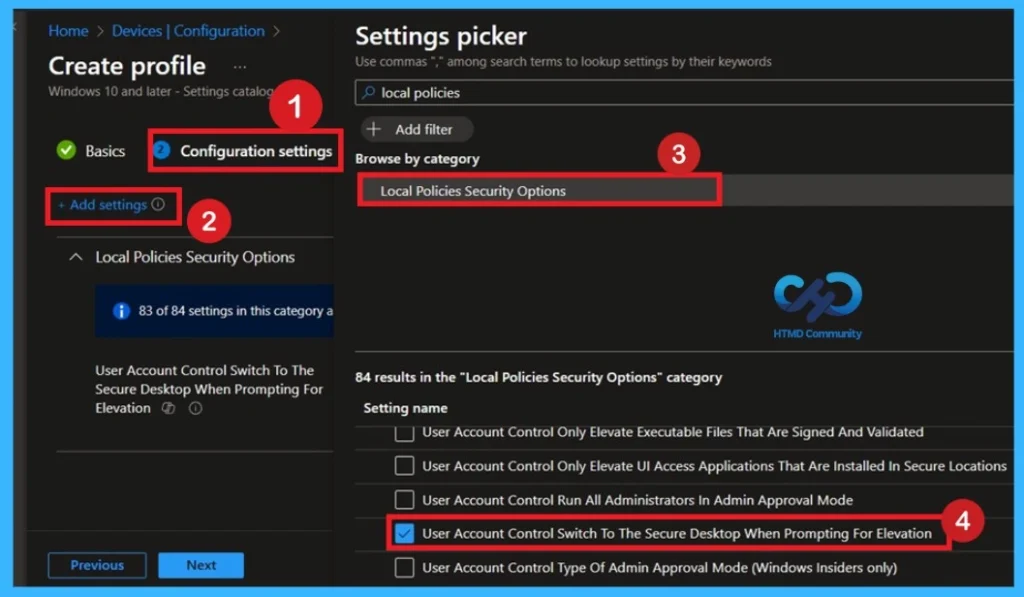Image resolution: width=1024 pixels, height=597 pixels.
Task: Click the info icon next to Add settings
Action: [158, 204]
